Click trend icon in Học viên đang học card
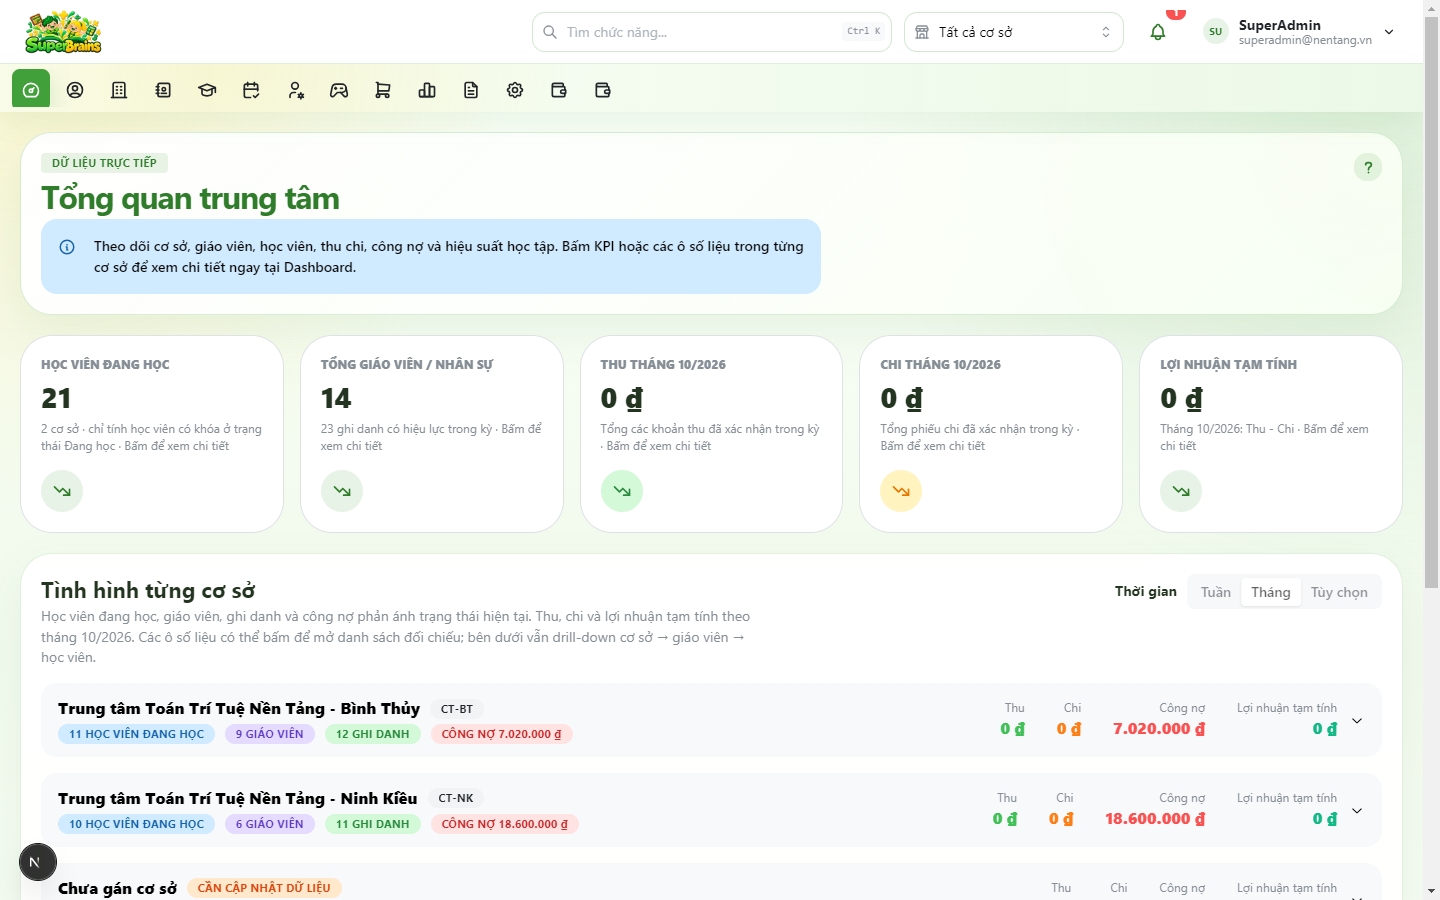1440x900 pixels. point(62,491)
